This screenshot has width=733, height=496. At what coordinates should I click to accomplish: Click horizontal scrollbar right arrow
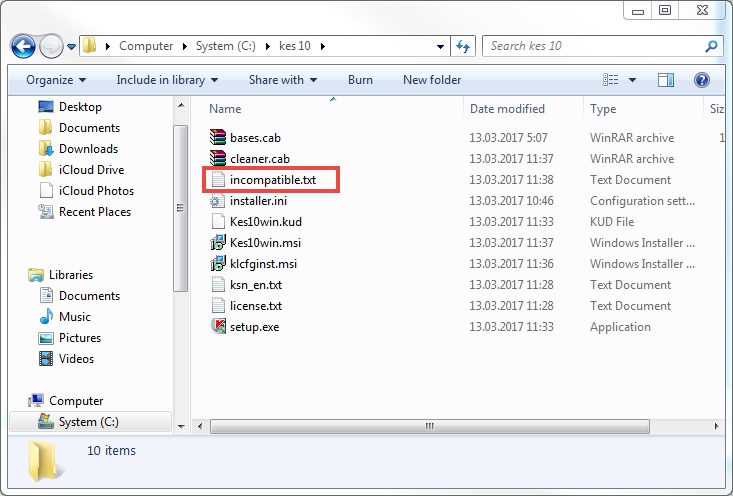(x=716, y=426)
